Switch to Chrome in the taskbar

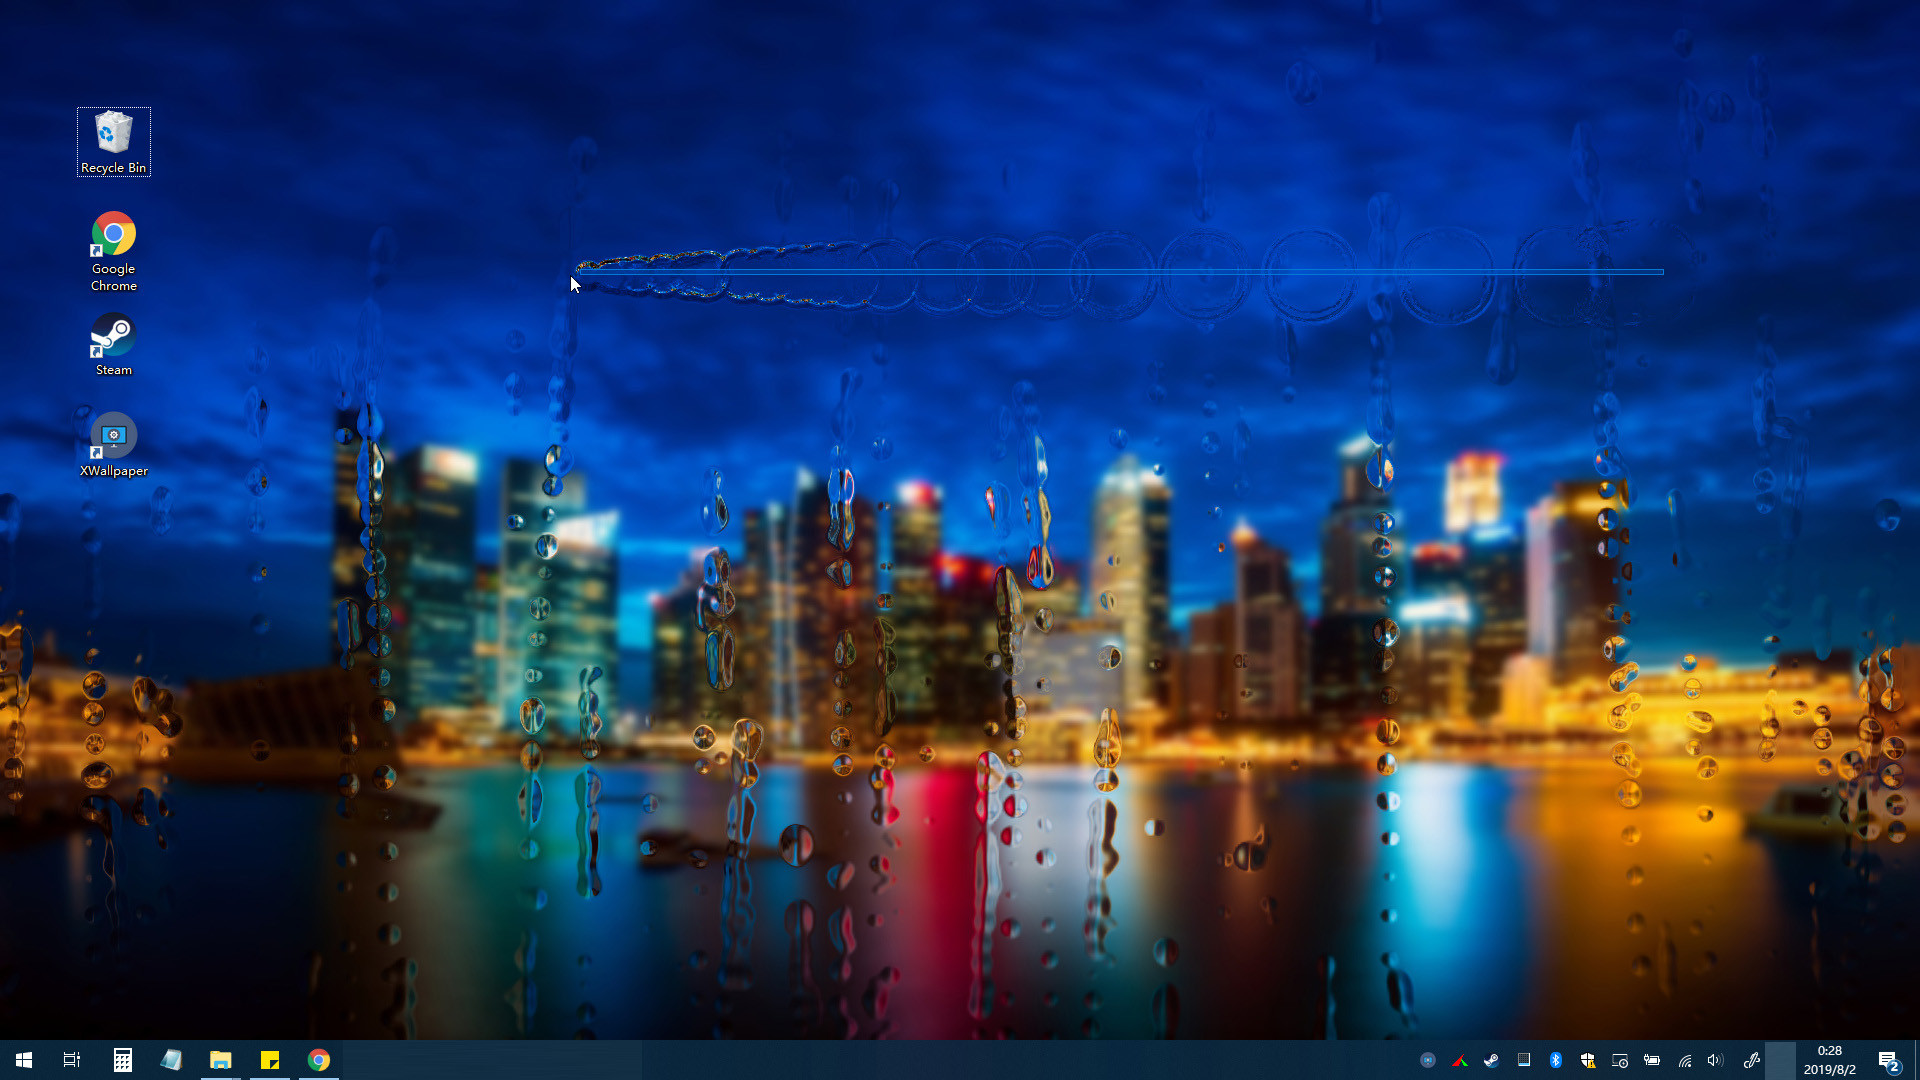[x=319, y=1060]
